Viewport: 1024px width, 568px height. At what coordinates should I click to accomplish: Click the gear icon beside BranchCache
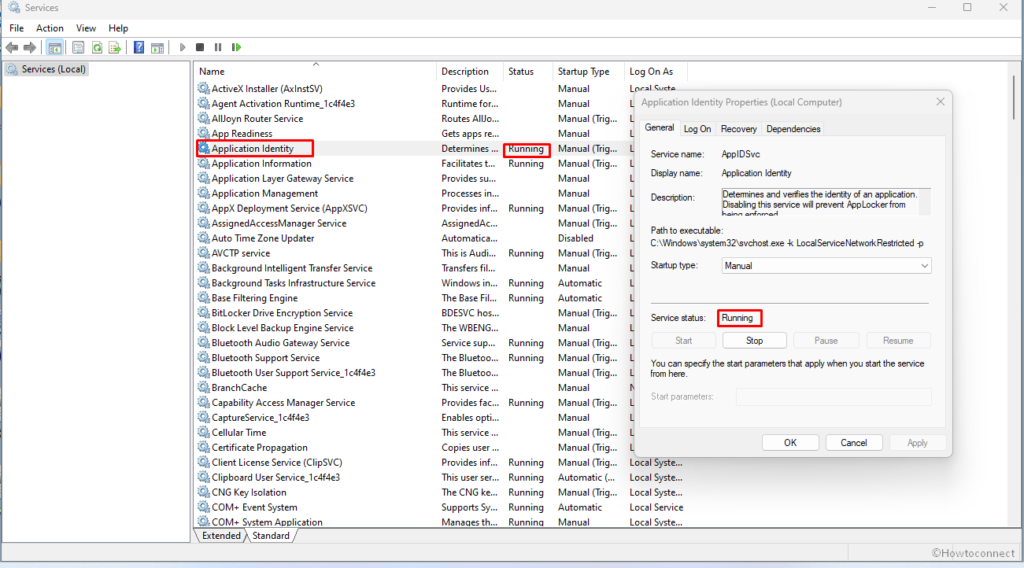point(204,387)
